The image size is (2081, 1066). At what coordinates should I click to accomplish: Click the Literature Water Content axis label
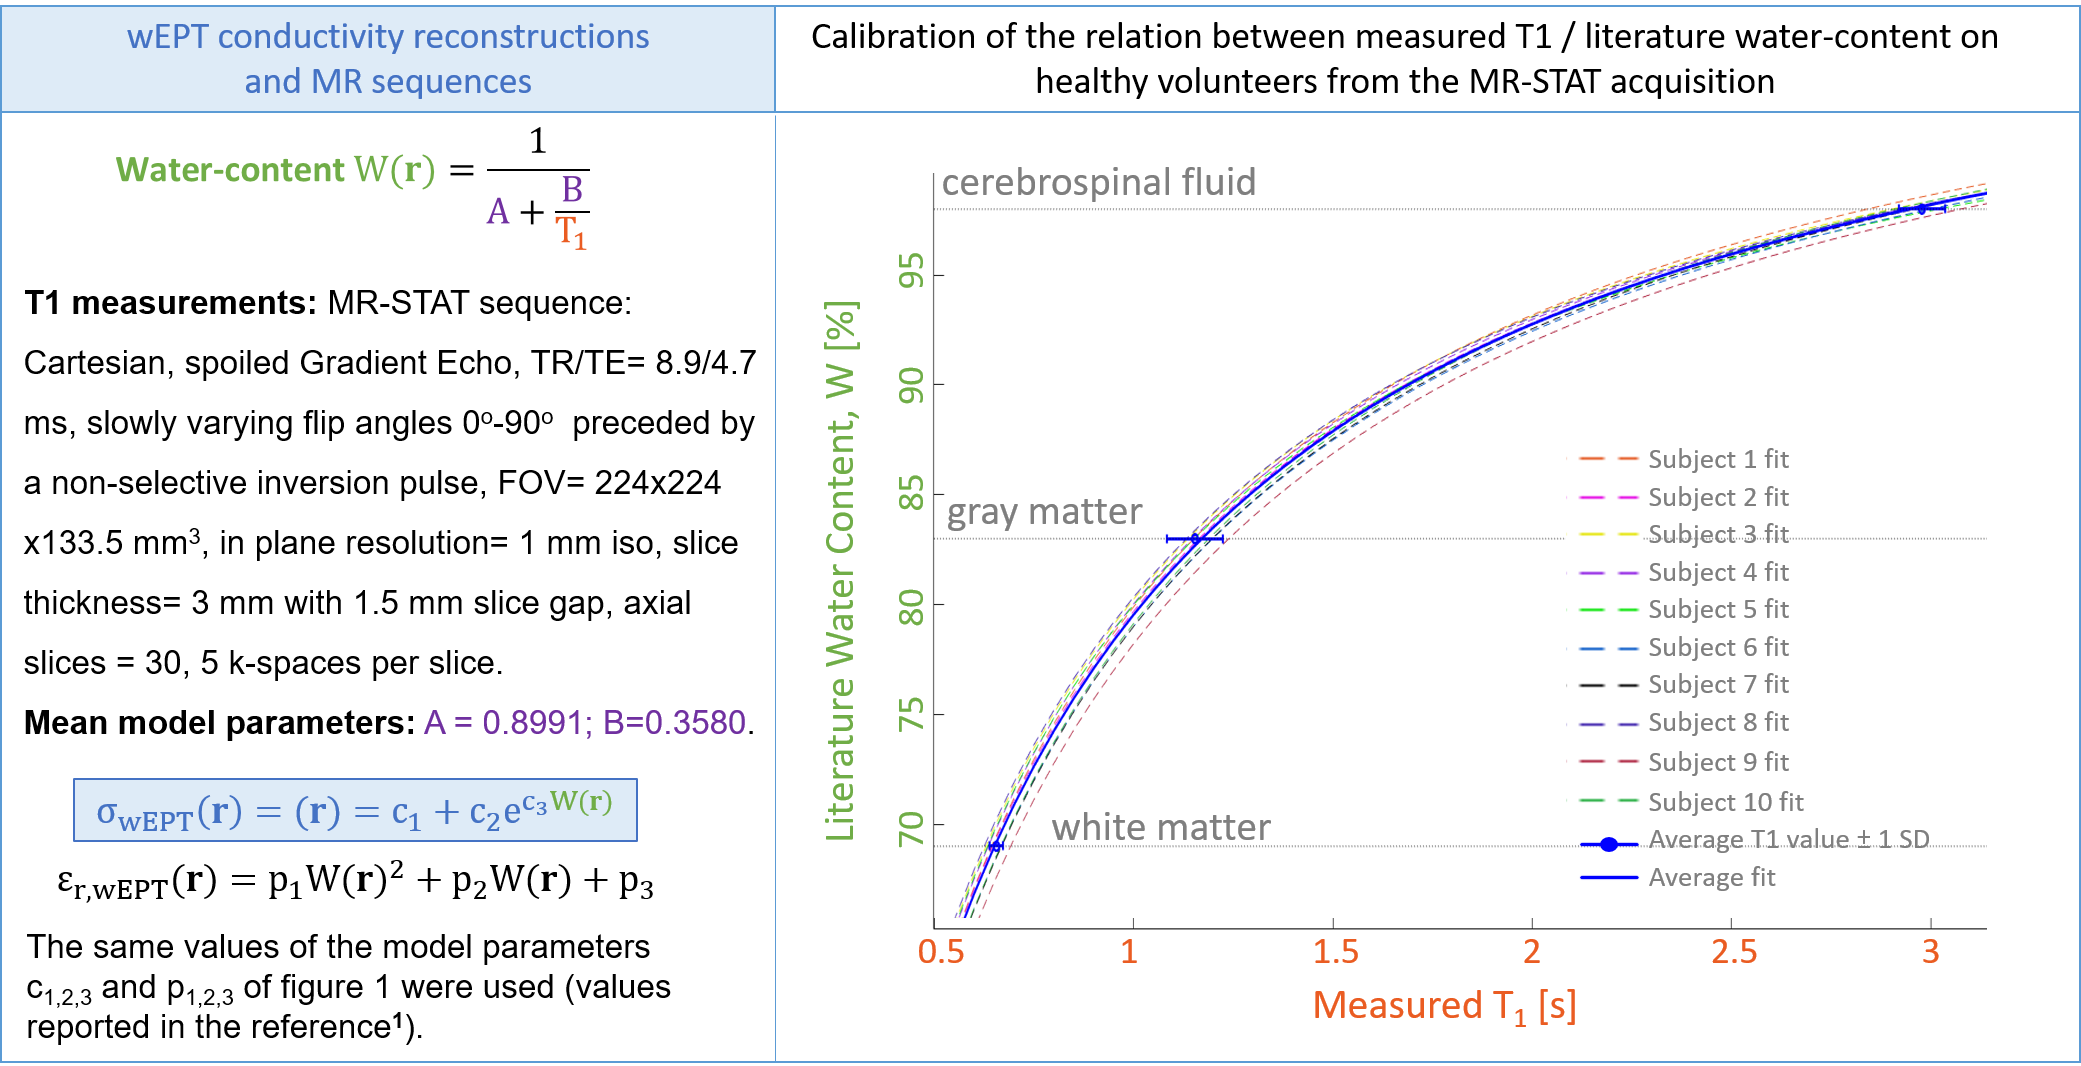coord(840,570)
